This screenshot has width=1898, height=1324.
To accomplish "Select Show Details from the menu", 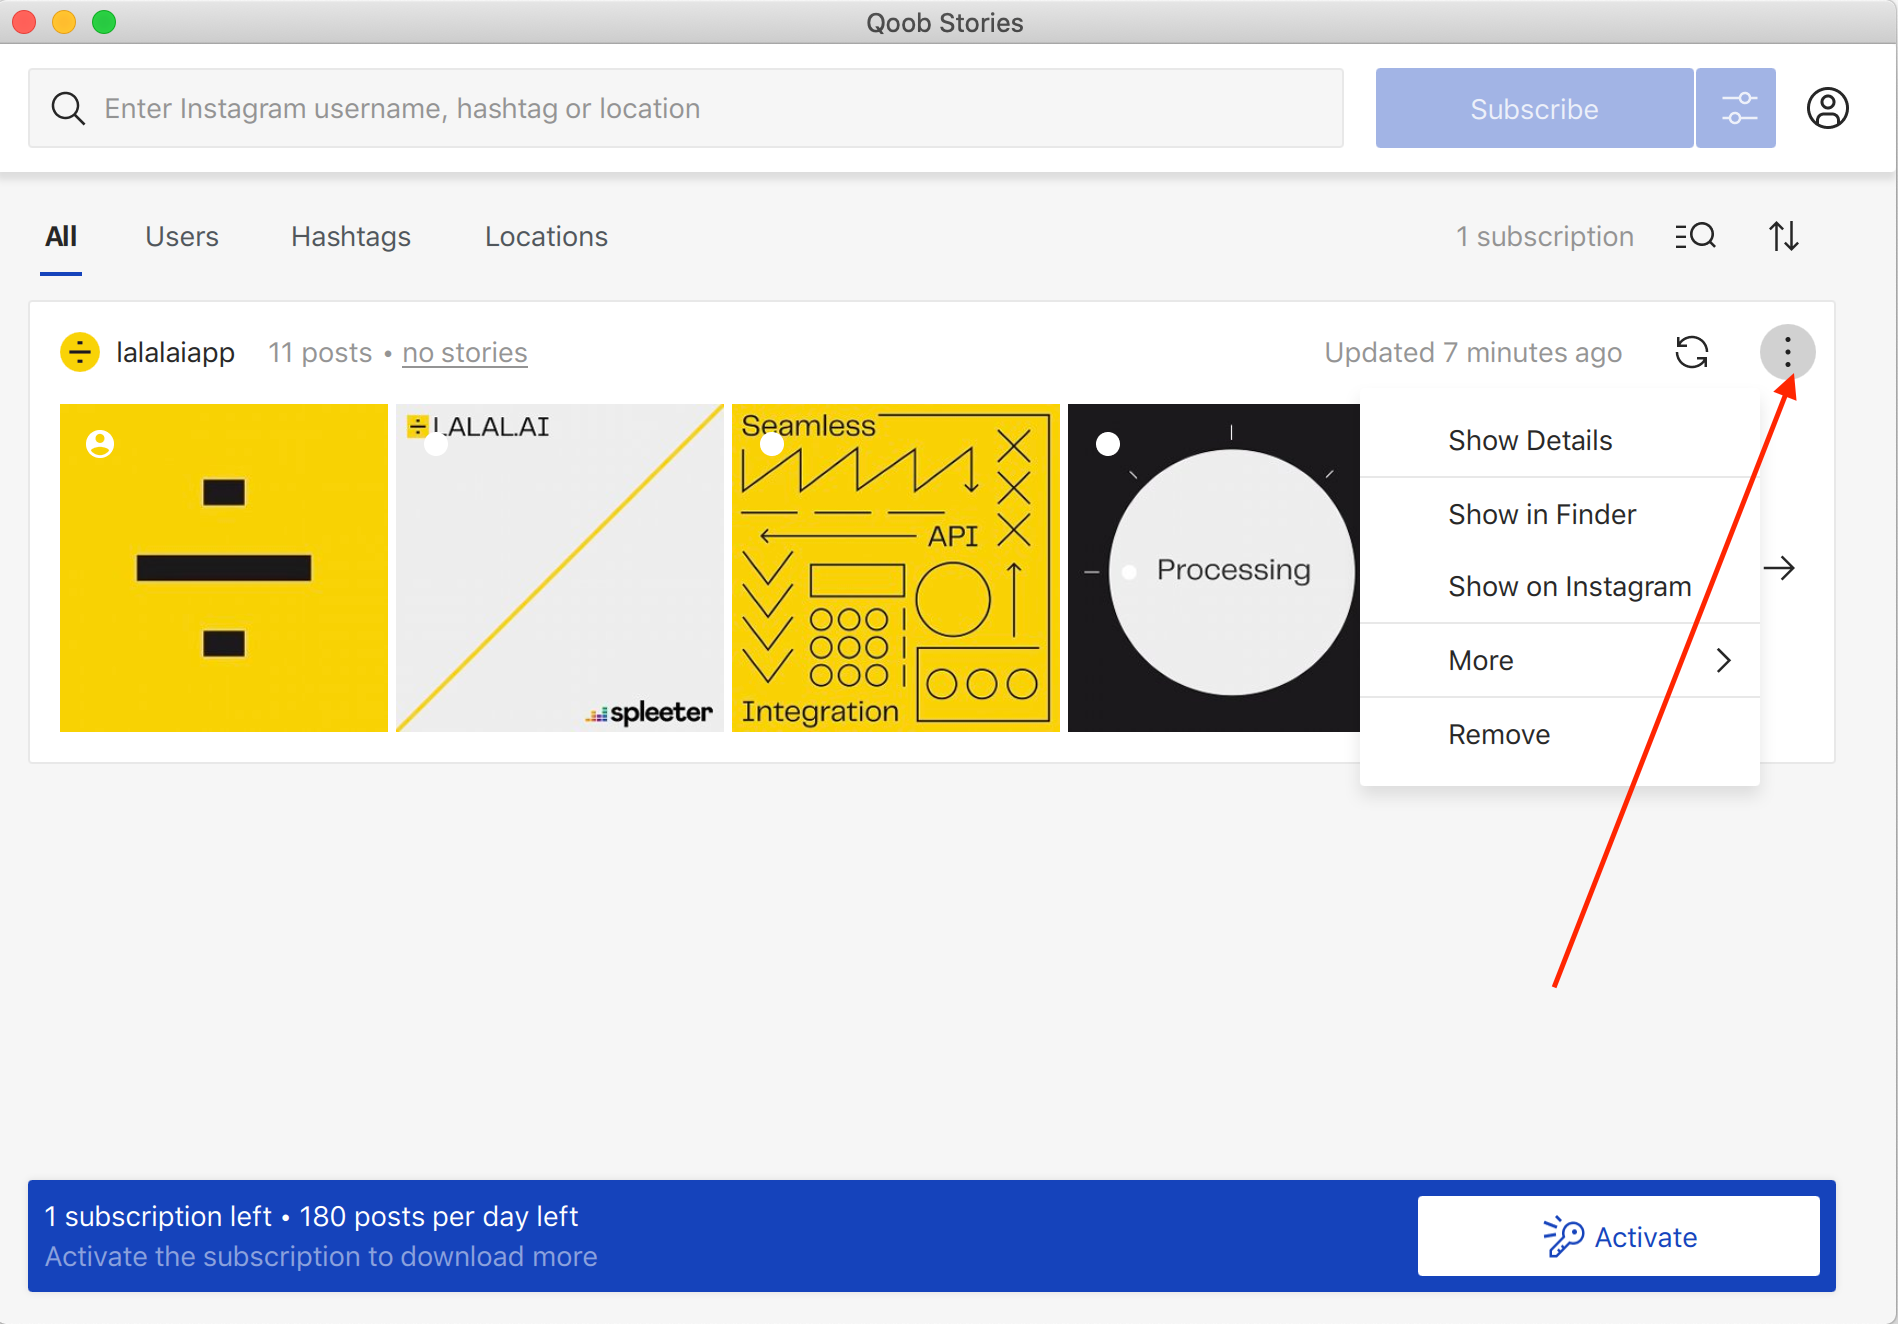I will point(1560,440).
